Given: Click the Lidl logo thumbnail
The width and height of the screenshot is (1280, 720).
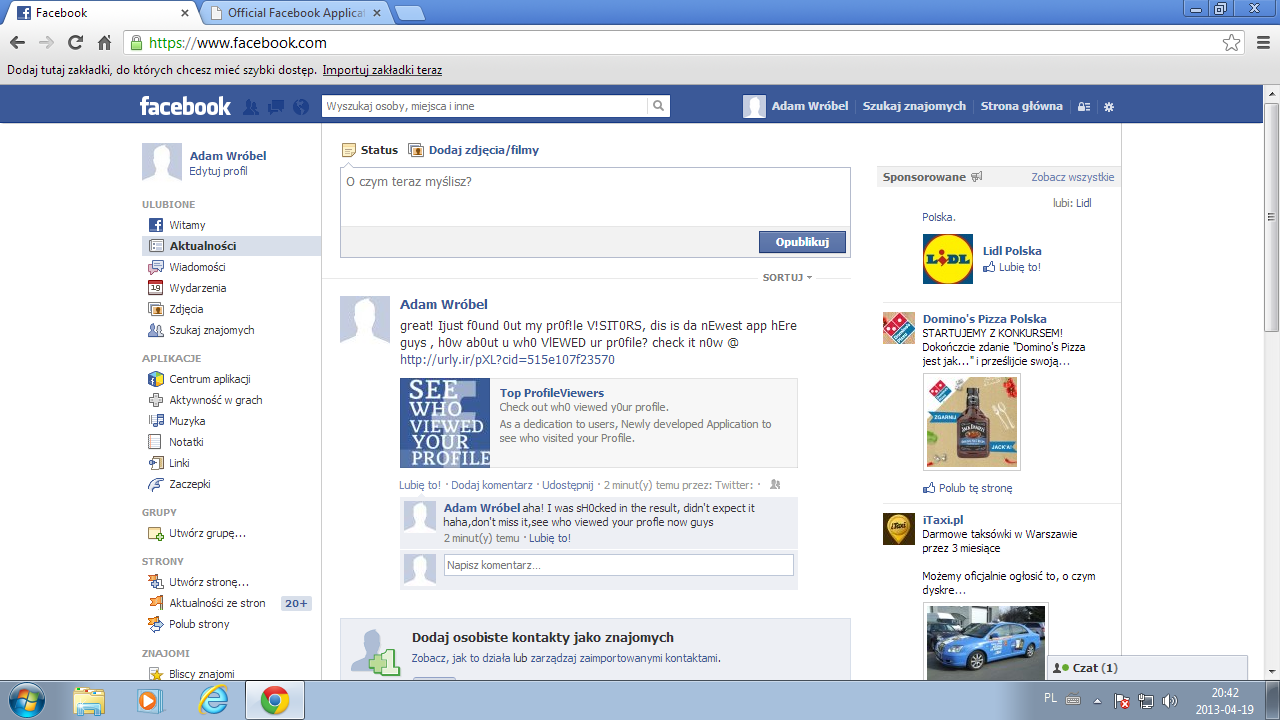Looking at the screenshot, I should 948,259.
